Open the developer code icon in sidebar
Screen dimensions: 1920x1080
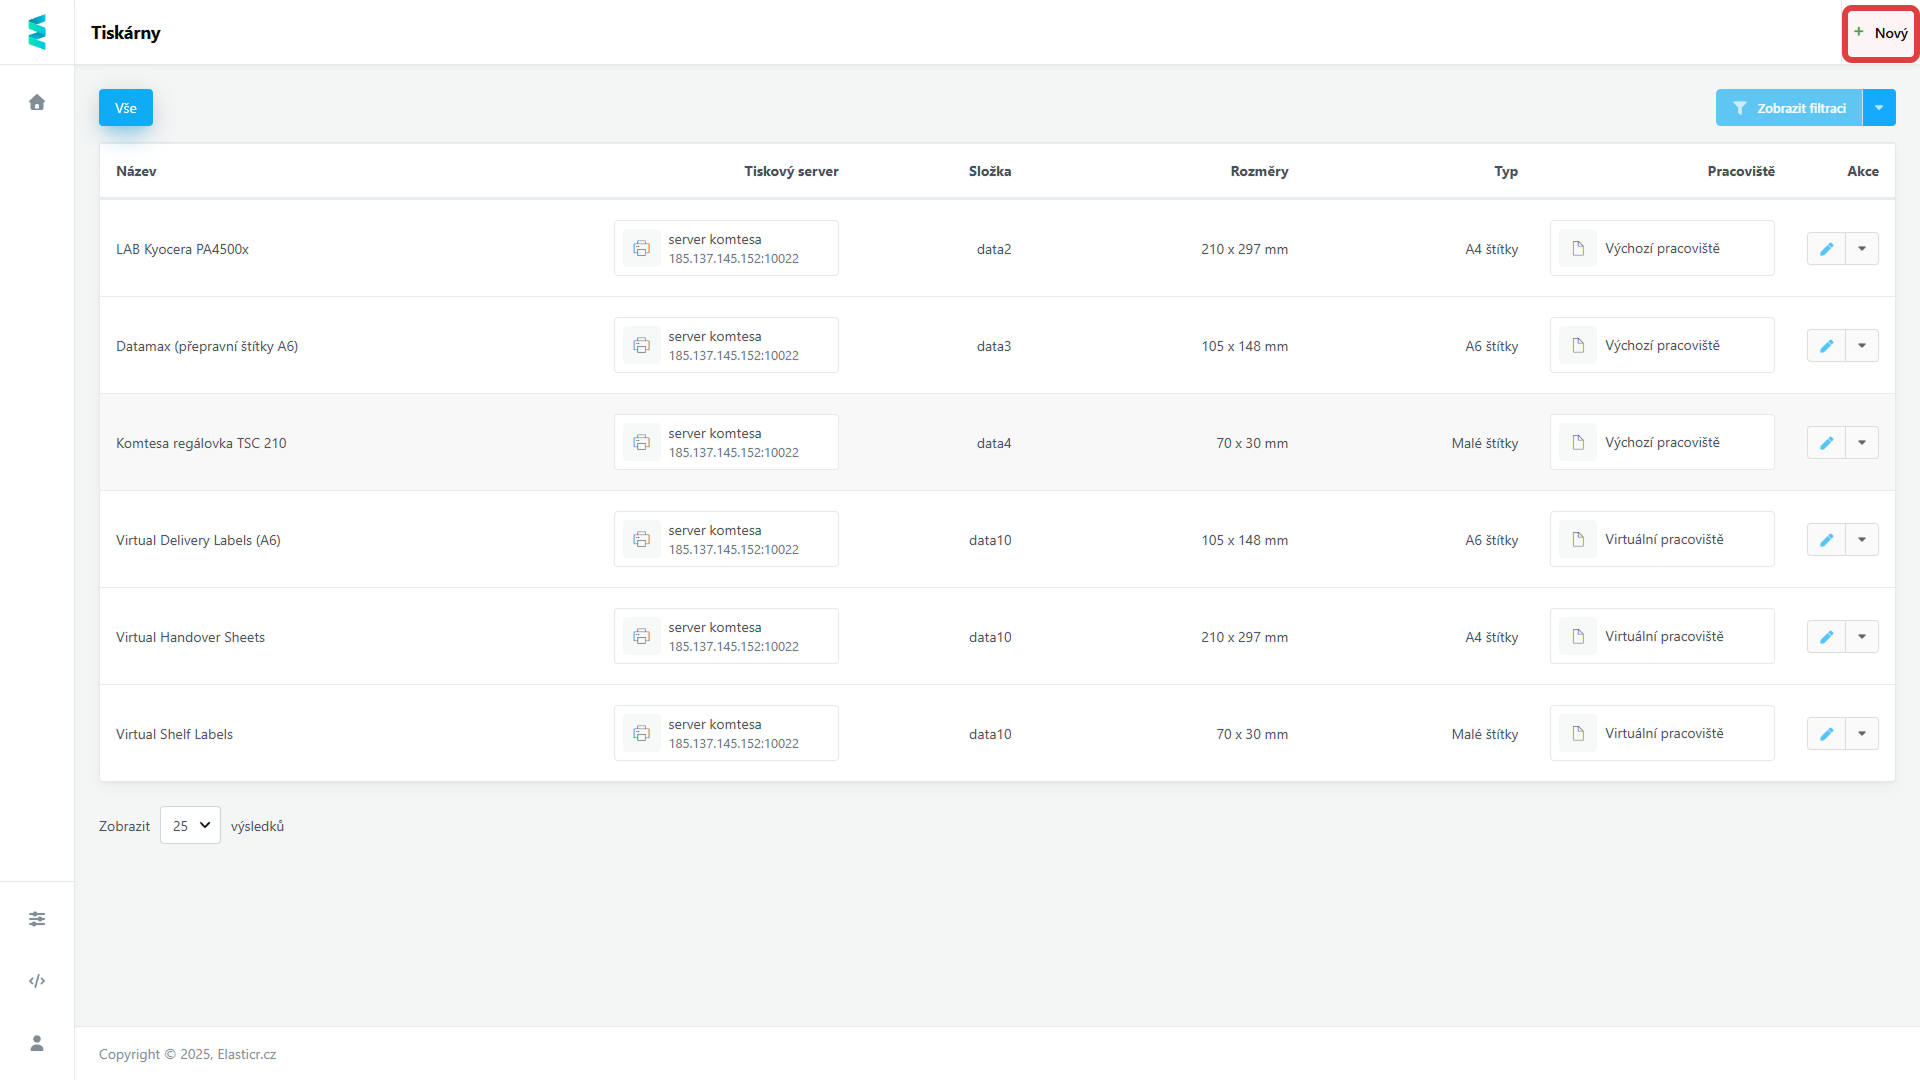click(37, 981)
